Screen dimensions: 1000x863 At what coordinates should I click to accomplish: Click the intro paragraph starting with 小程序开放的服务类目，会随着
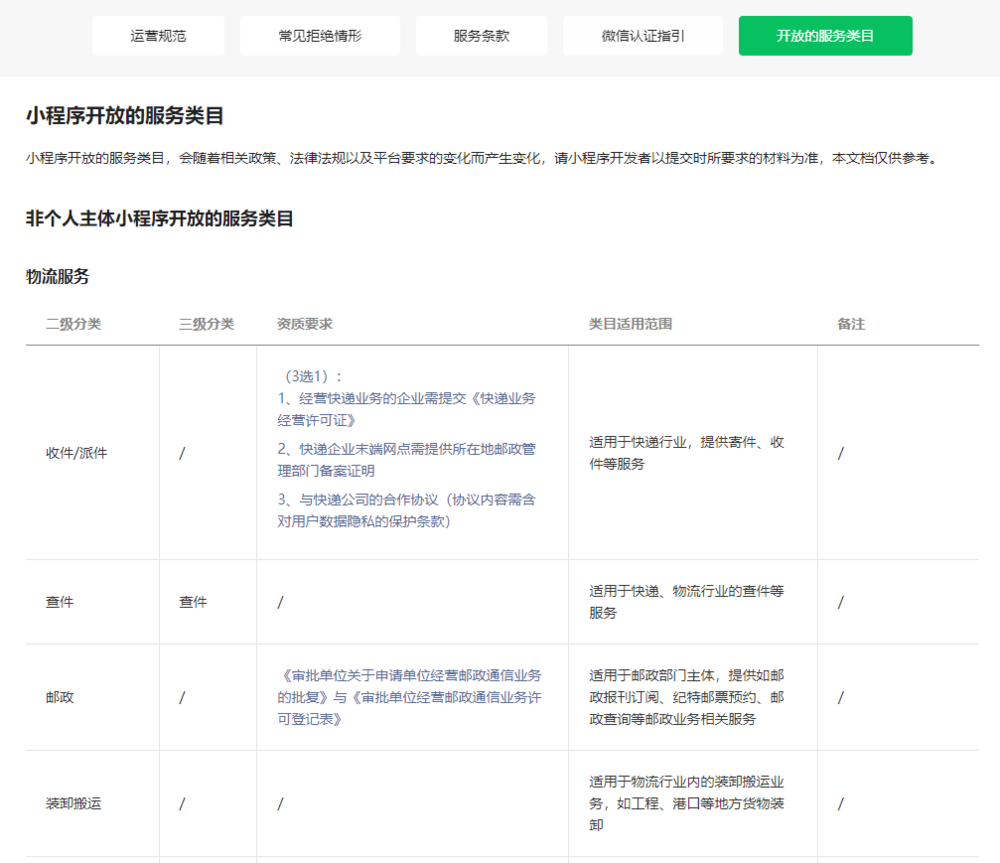[483, 158]
